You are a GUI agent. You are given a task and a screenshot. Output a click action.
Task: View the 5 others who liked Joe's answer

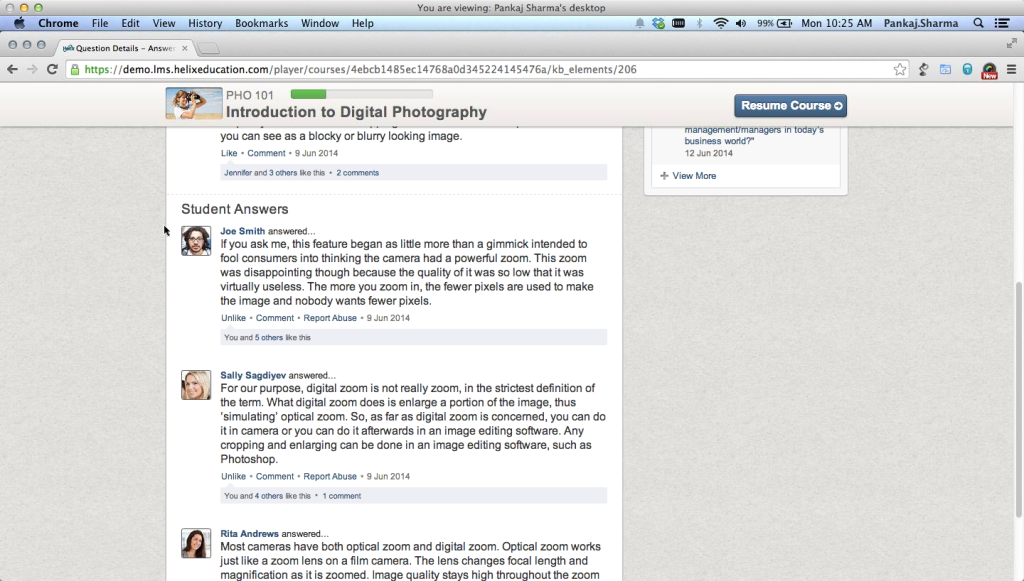click(x=268, y=338)
